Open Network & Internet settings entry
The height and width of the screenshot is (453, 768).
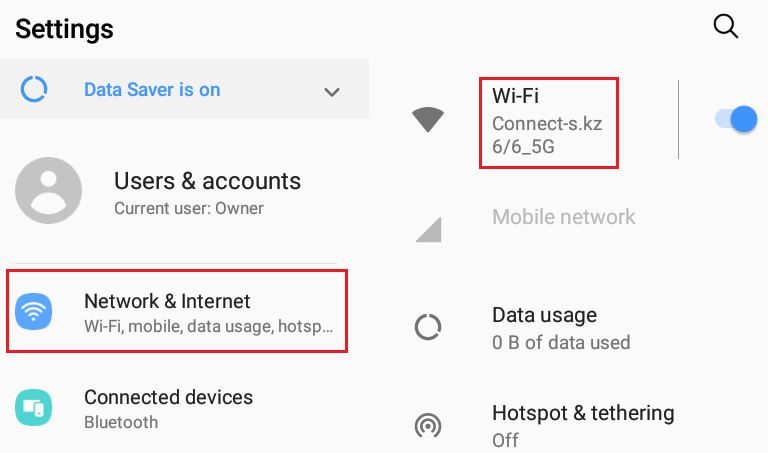pos(177,311)
